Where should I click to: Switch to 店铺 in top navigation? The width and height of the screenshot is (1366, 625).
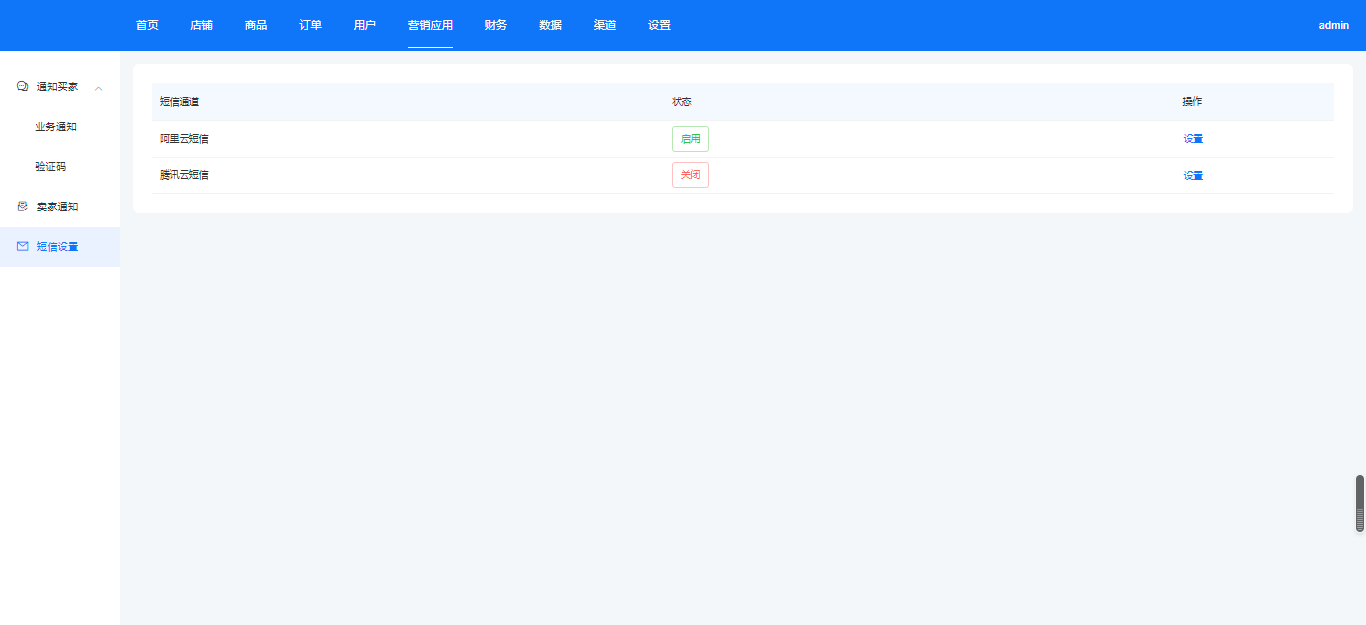201,25
